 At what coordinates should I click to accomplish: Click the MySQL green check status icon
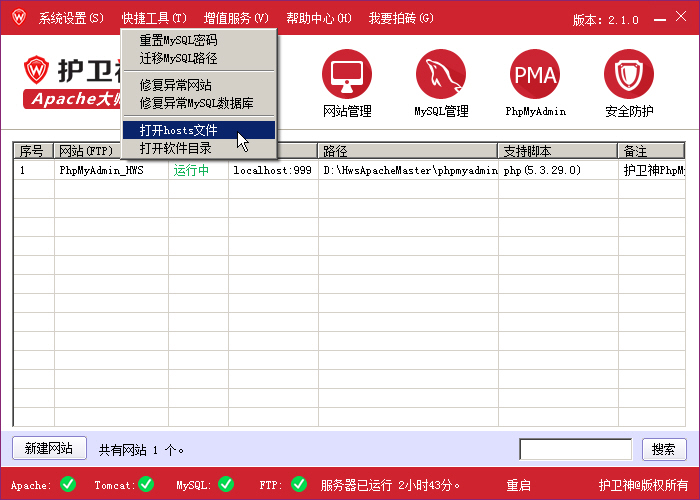tap(226, 484)
